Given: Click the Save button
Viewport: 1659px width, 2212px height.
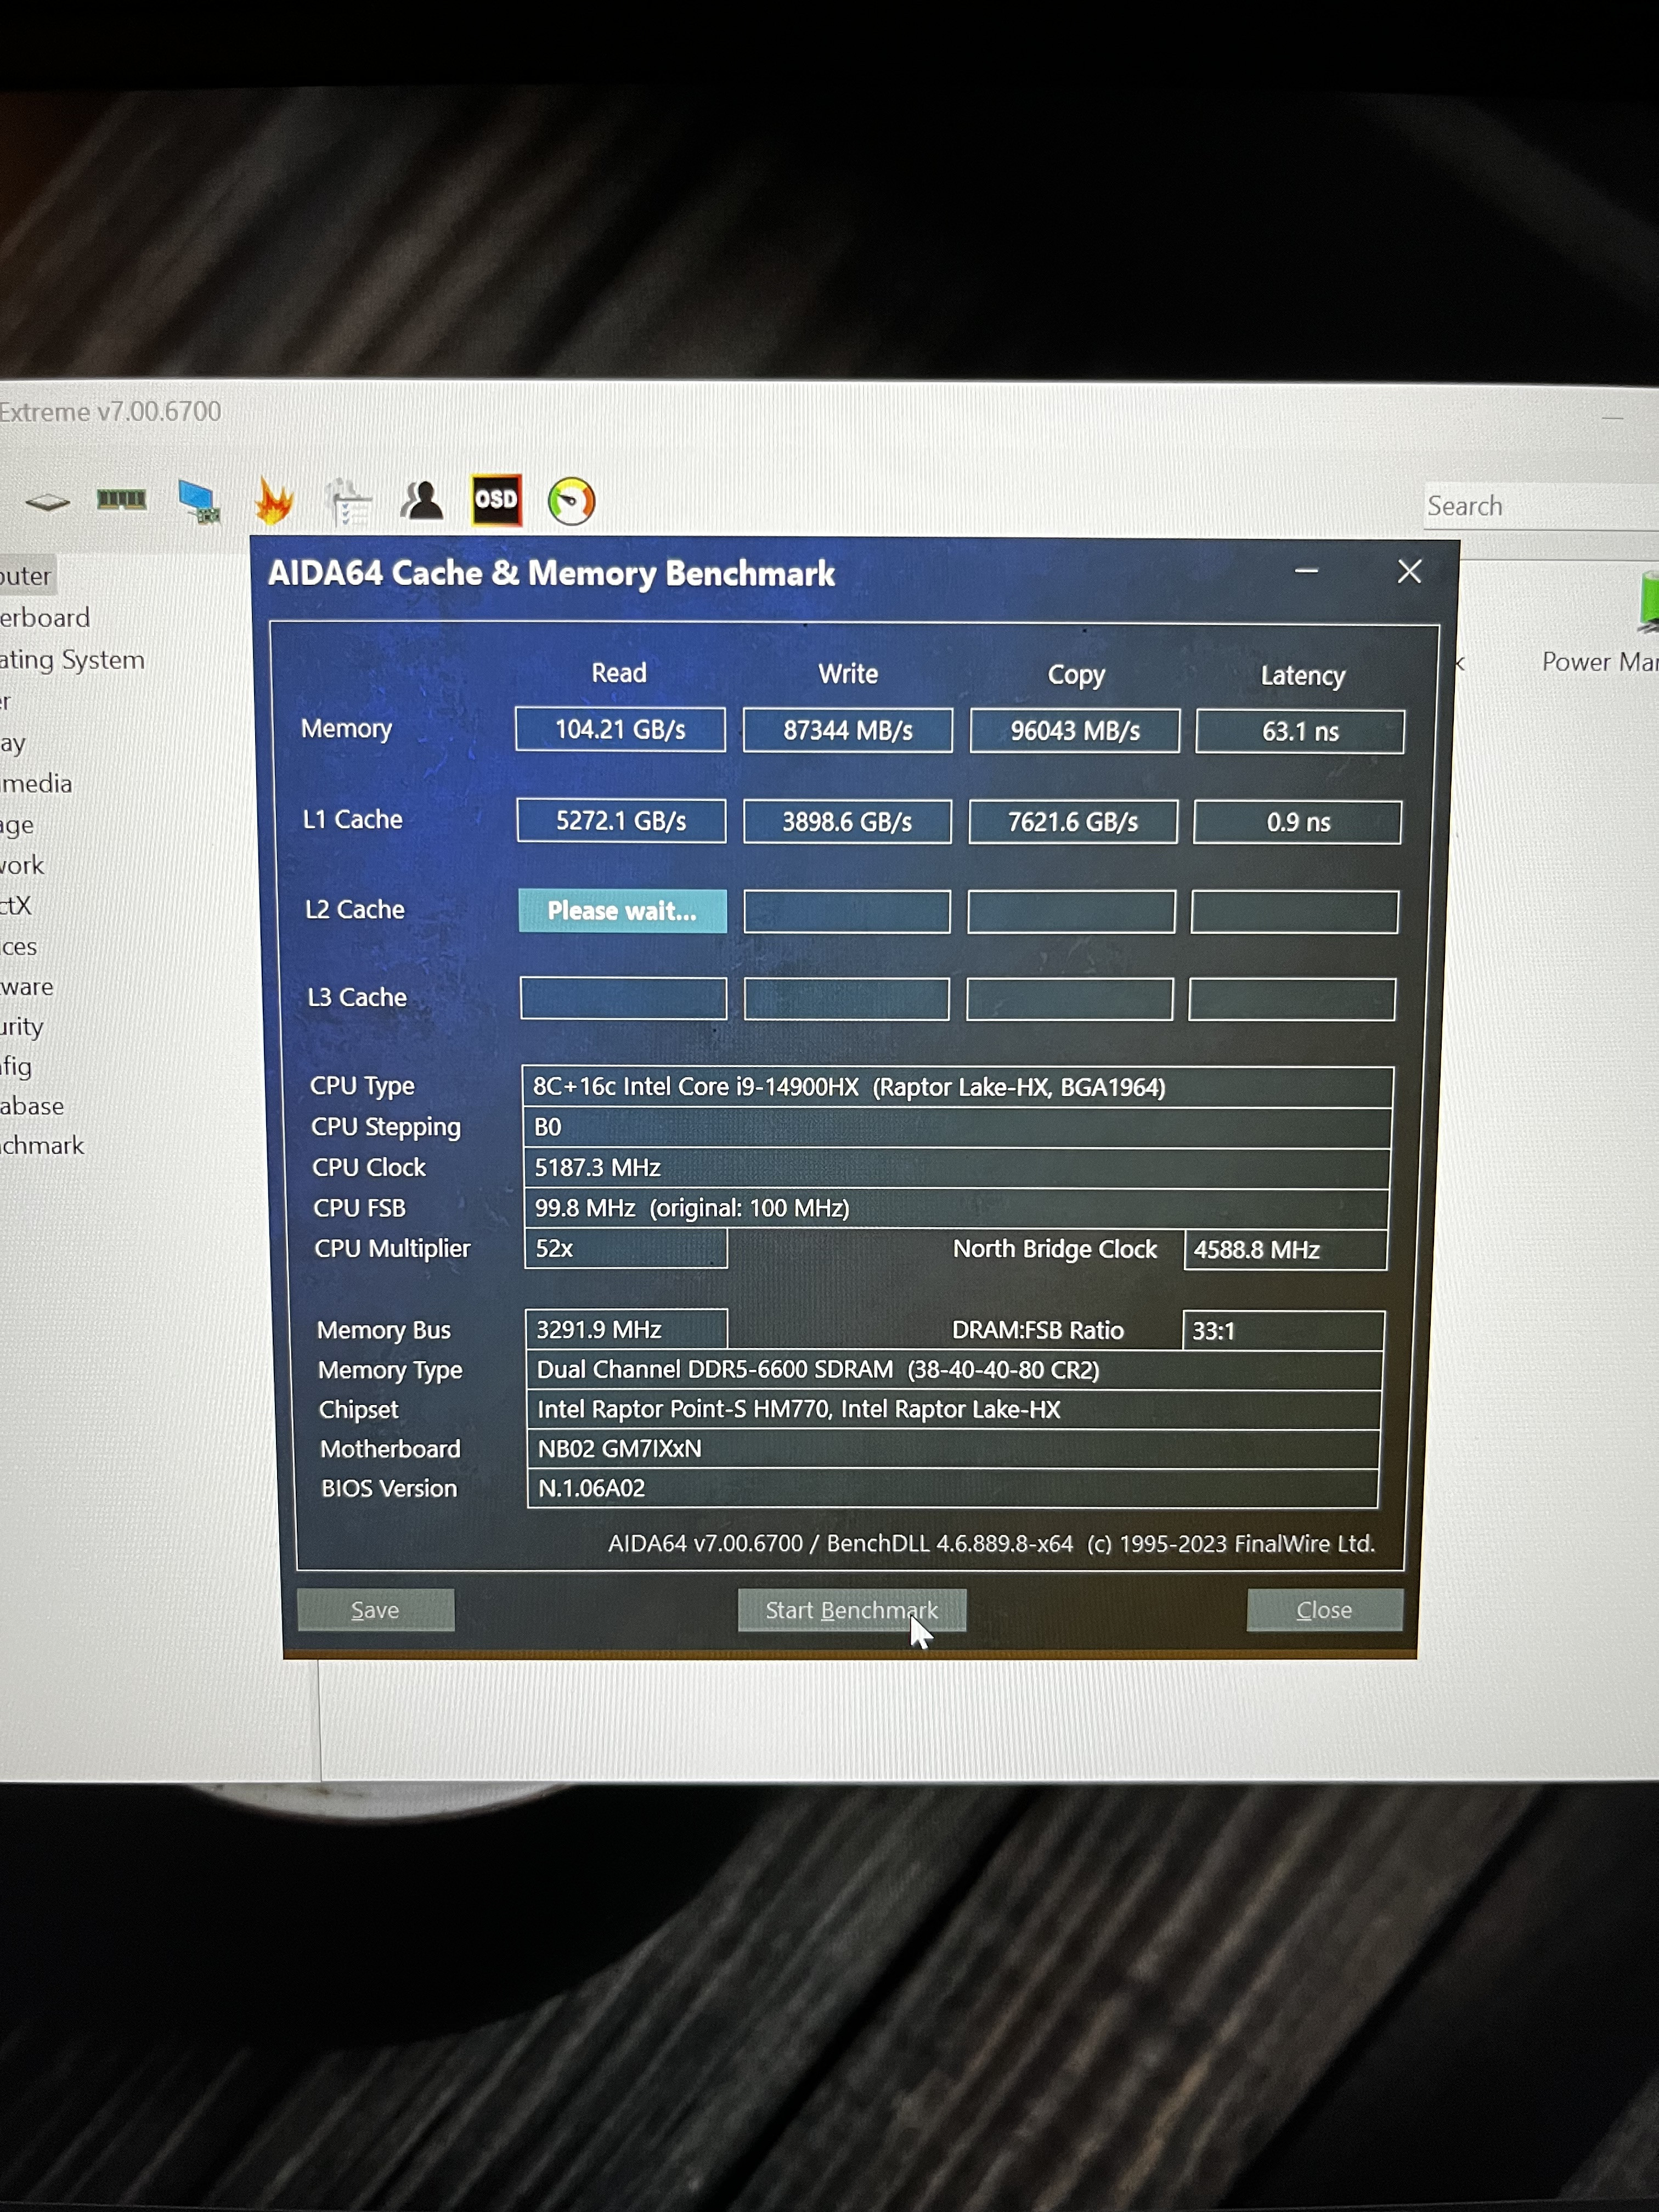Looking at the screenshot, I should tap(375, 1610).
